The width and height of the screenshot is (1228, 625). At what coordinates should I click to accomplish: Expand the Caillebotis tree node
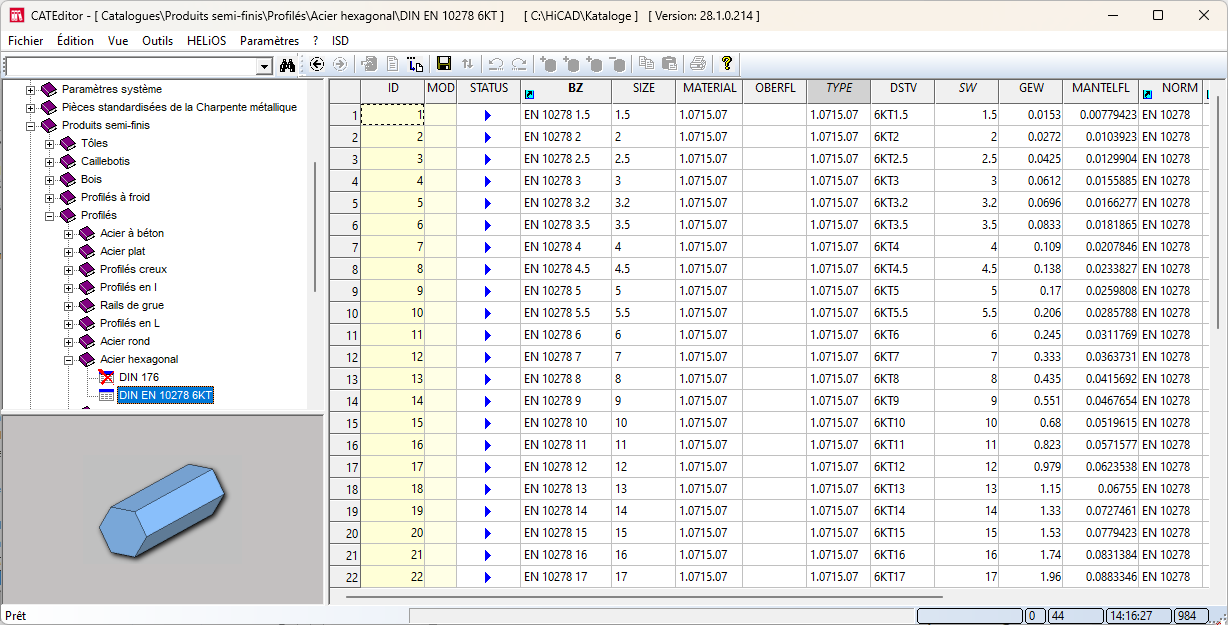point(49,161)
